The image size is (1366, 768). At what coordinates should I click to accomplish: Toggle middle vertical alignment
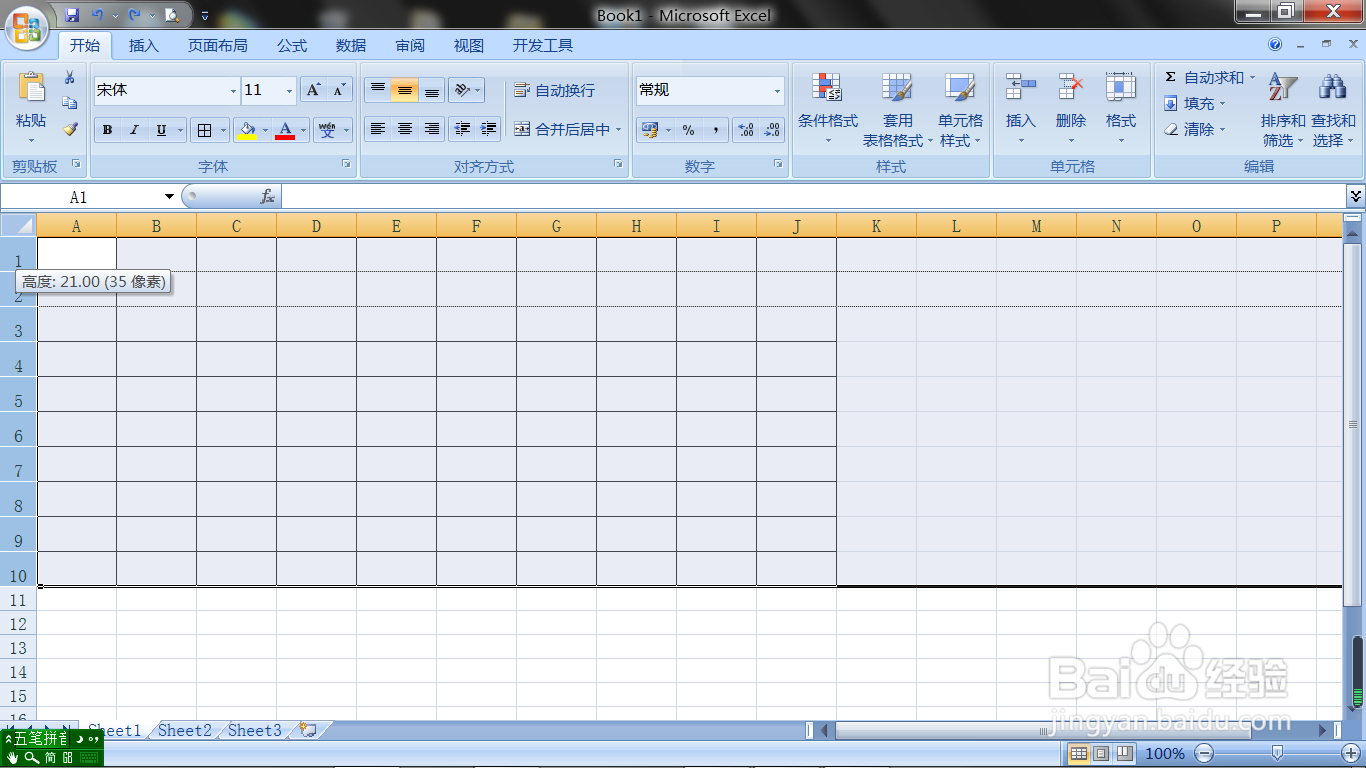click(x=405, y=90)
